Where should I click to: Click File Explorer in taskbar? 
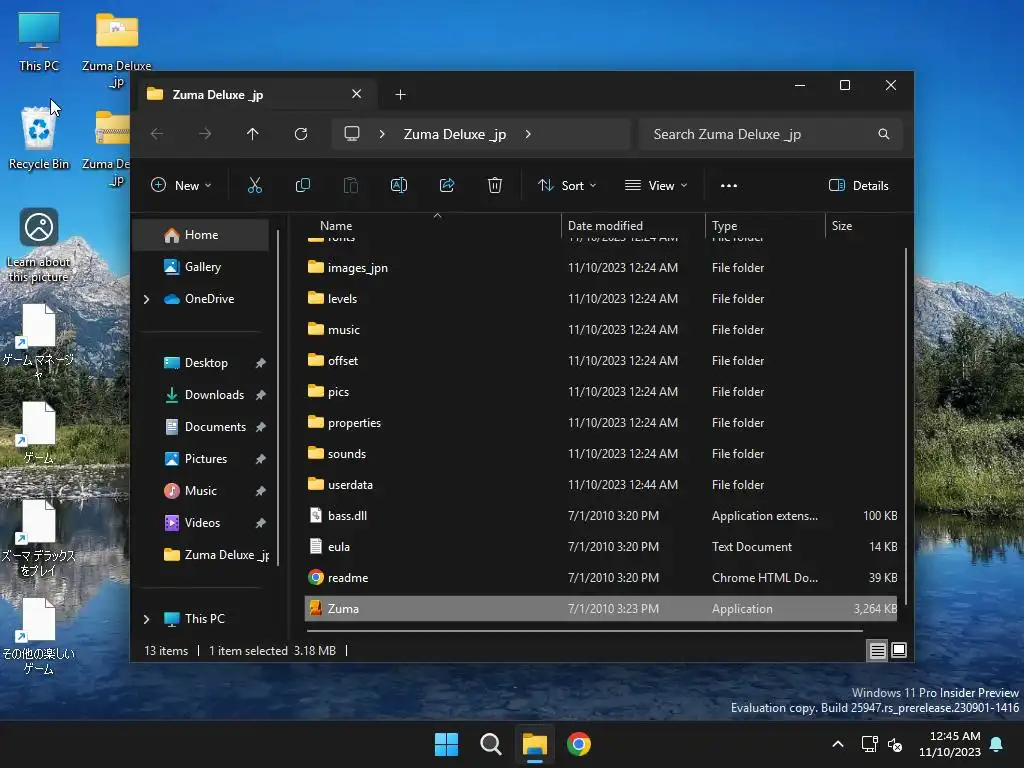click(535, 744)
